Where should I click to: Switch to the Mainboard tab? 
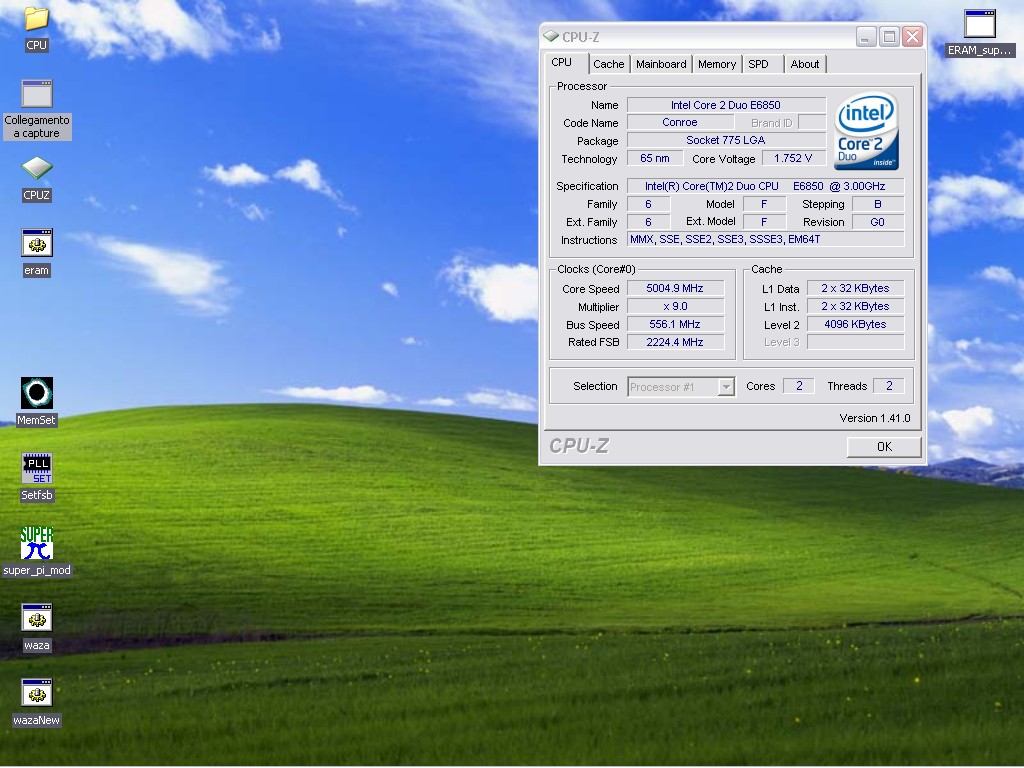pyautogui.click(x=661, y=64)
